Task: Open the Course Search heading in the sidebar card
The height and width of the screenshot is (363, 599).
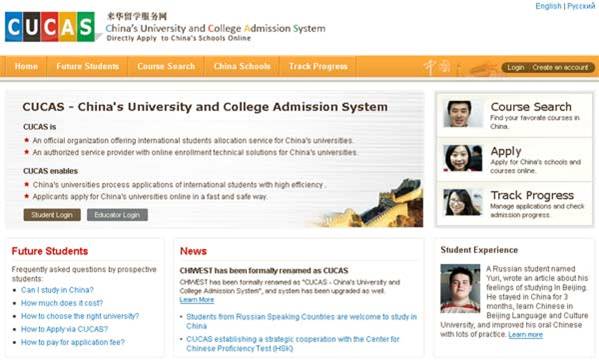Action: click(531, 107)
